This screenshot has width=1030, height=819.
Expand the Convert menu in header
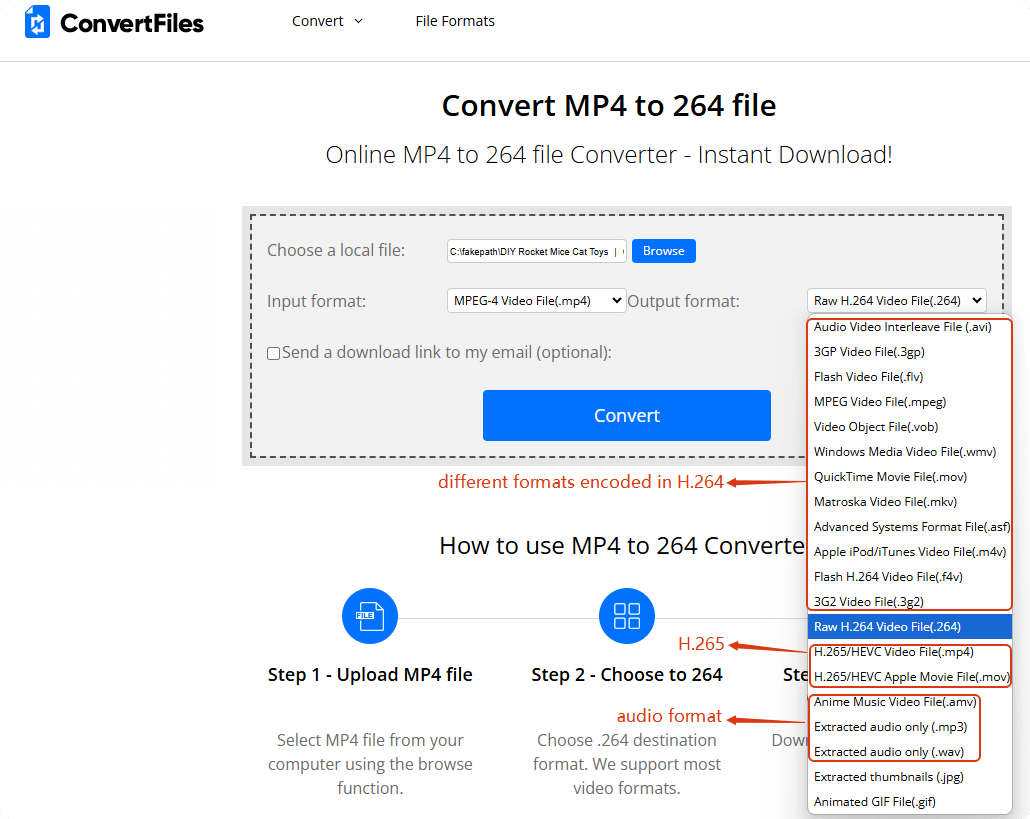[327, 21]
